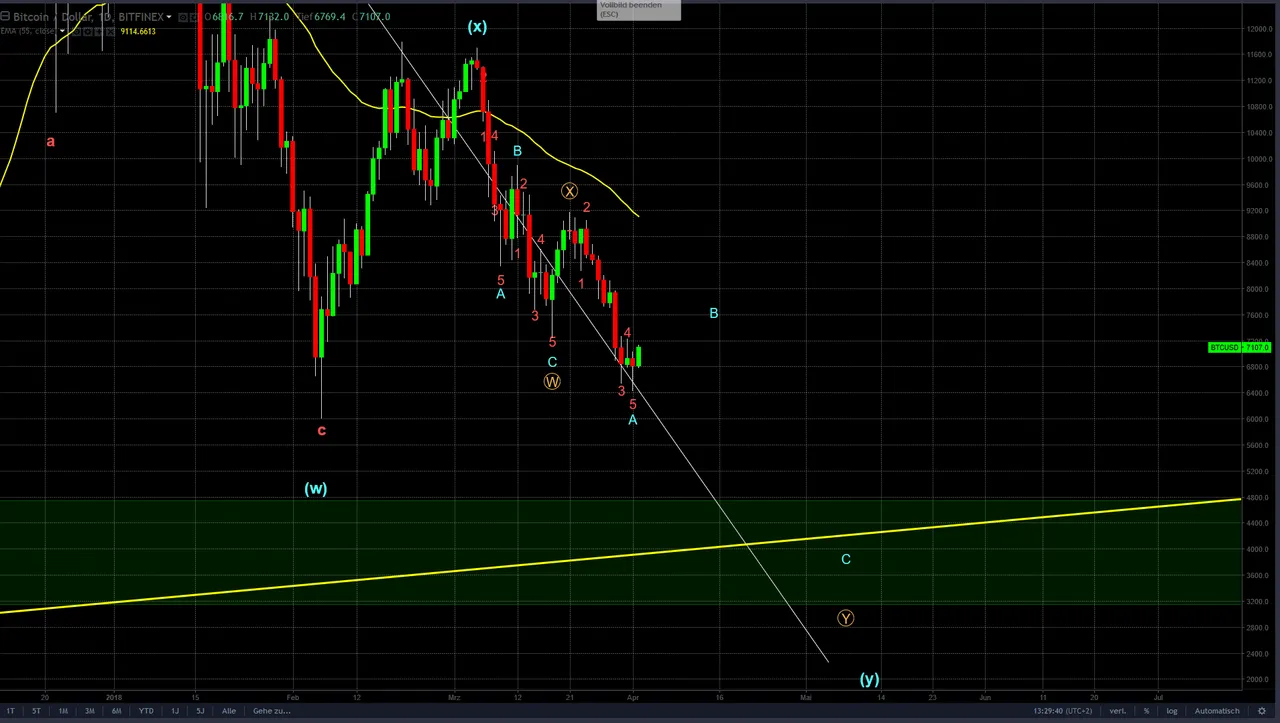Expand the EMA legend dropdown arrow
The width and height of the screenshot is (1280, 723).
tap(62, 31)
